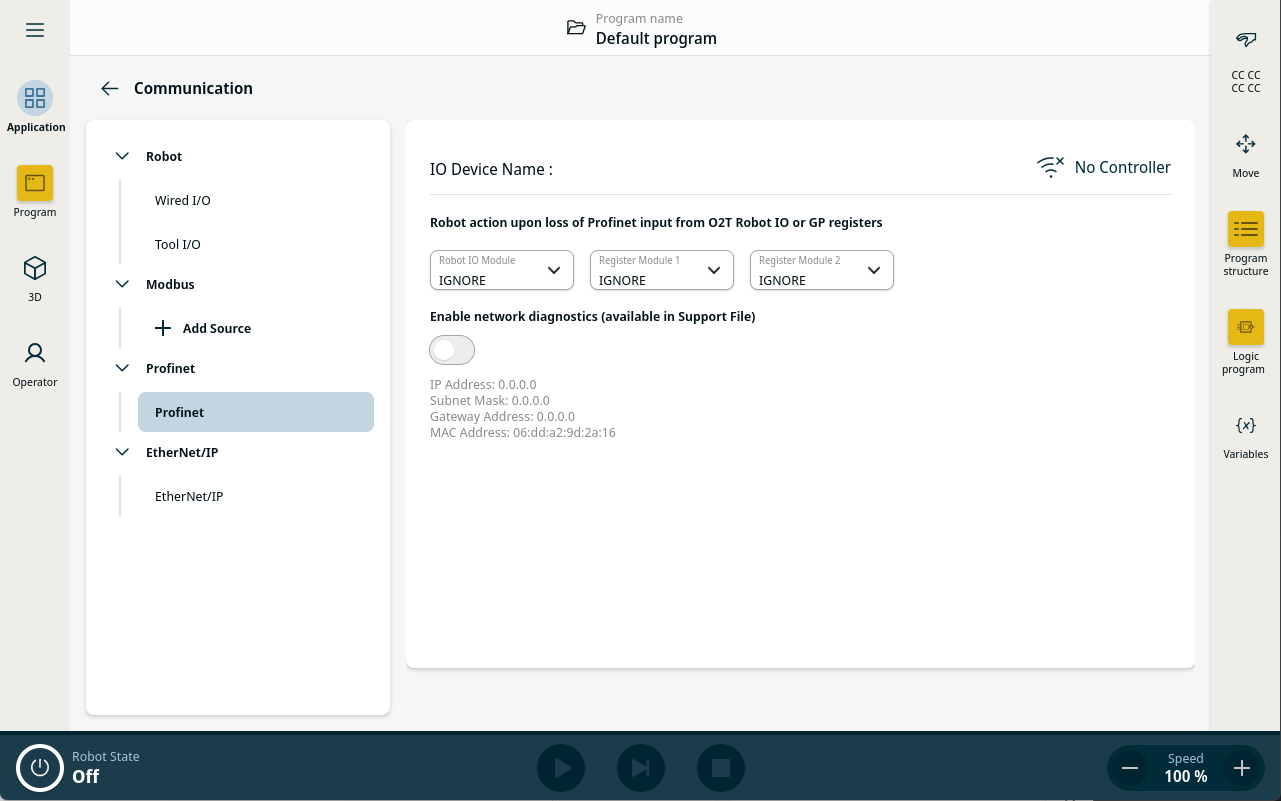Go back using the Communication arrow
Viewport: 1281px width, 801px height.
pyautogui.click(x=110, y=88)
